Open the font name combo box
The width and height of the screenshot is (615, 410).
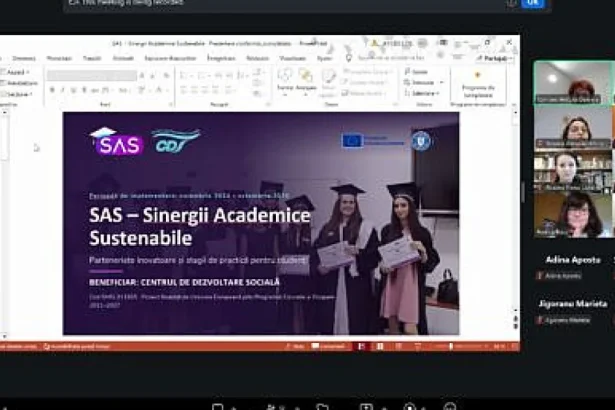(91, 75)
